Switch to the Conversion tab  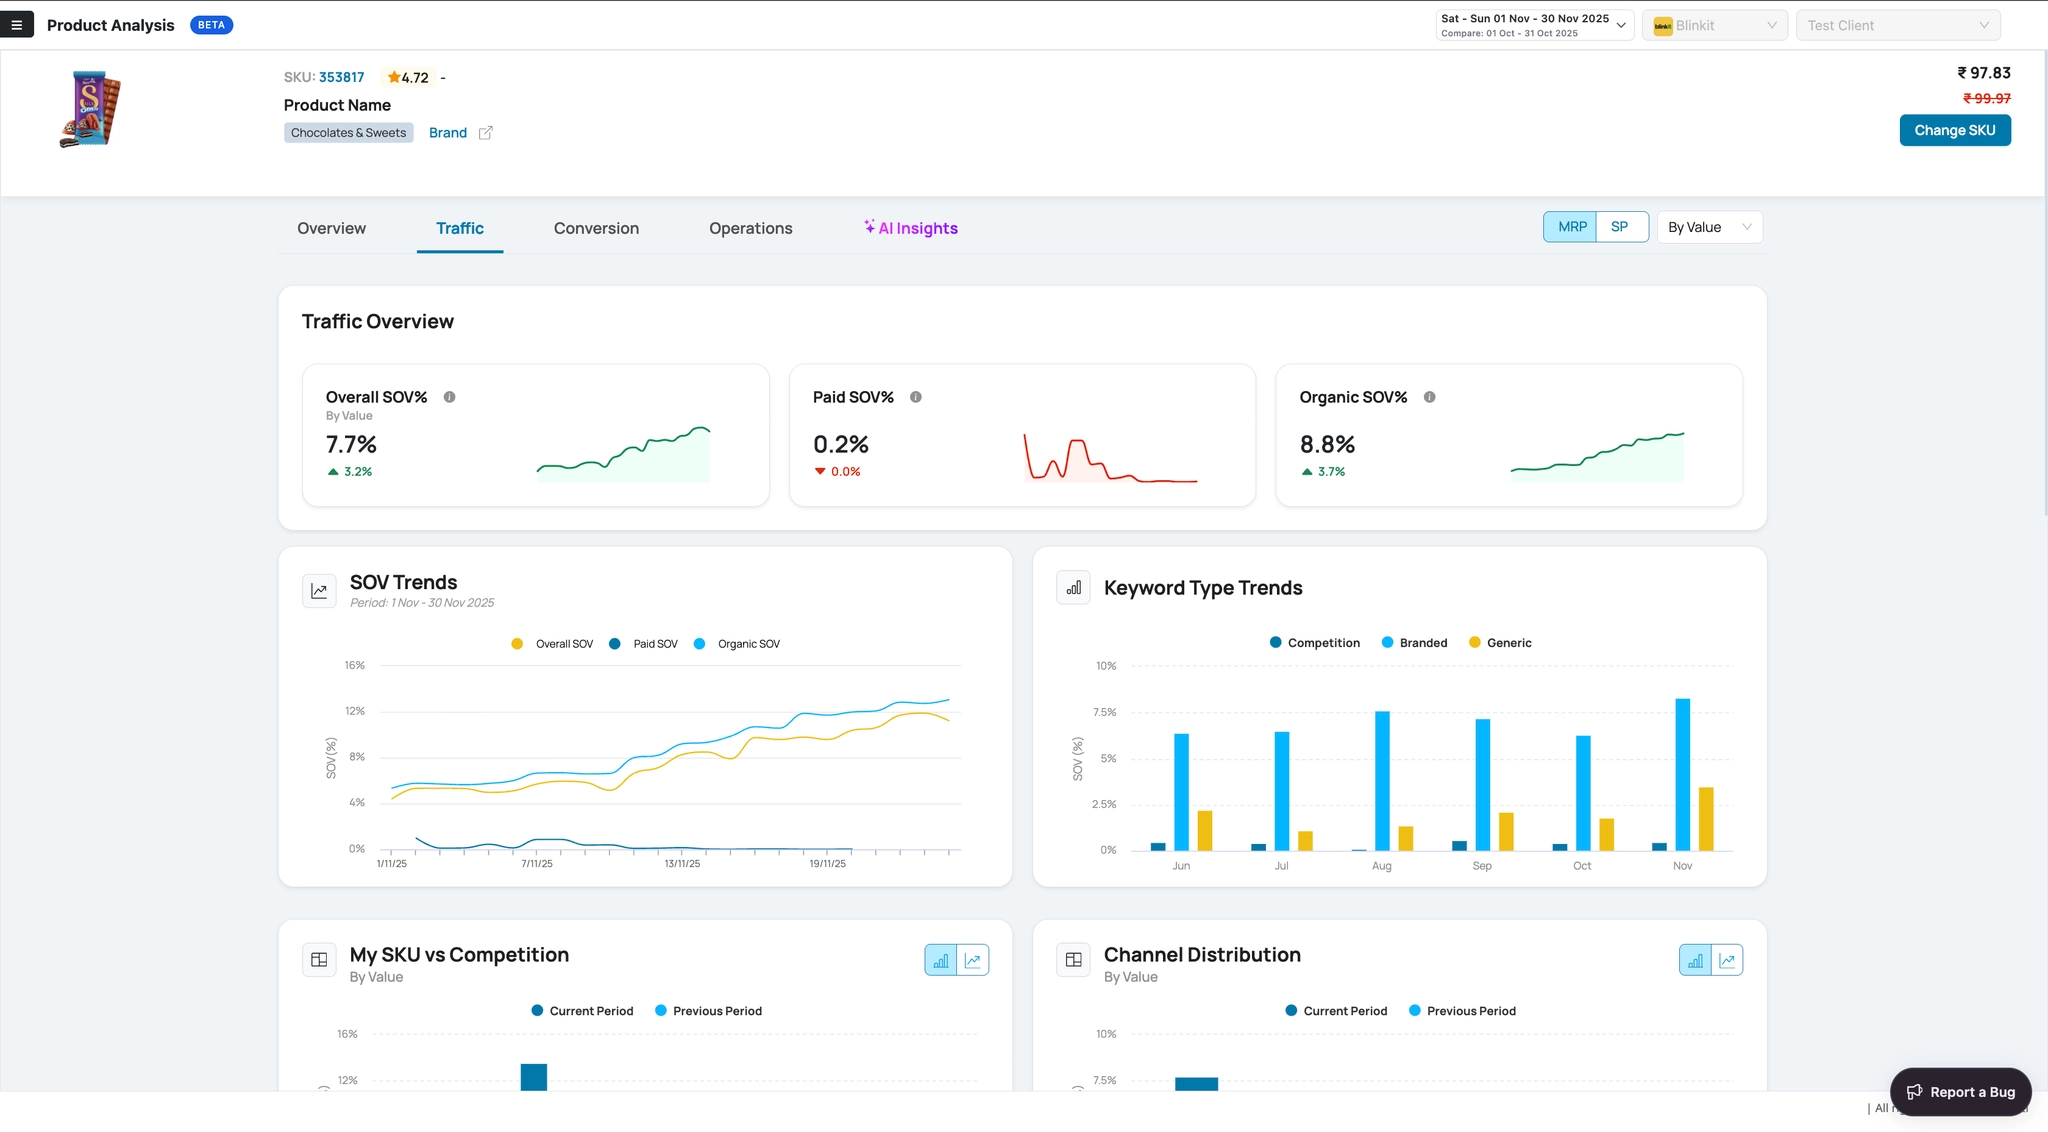point(596,228)
